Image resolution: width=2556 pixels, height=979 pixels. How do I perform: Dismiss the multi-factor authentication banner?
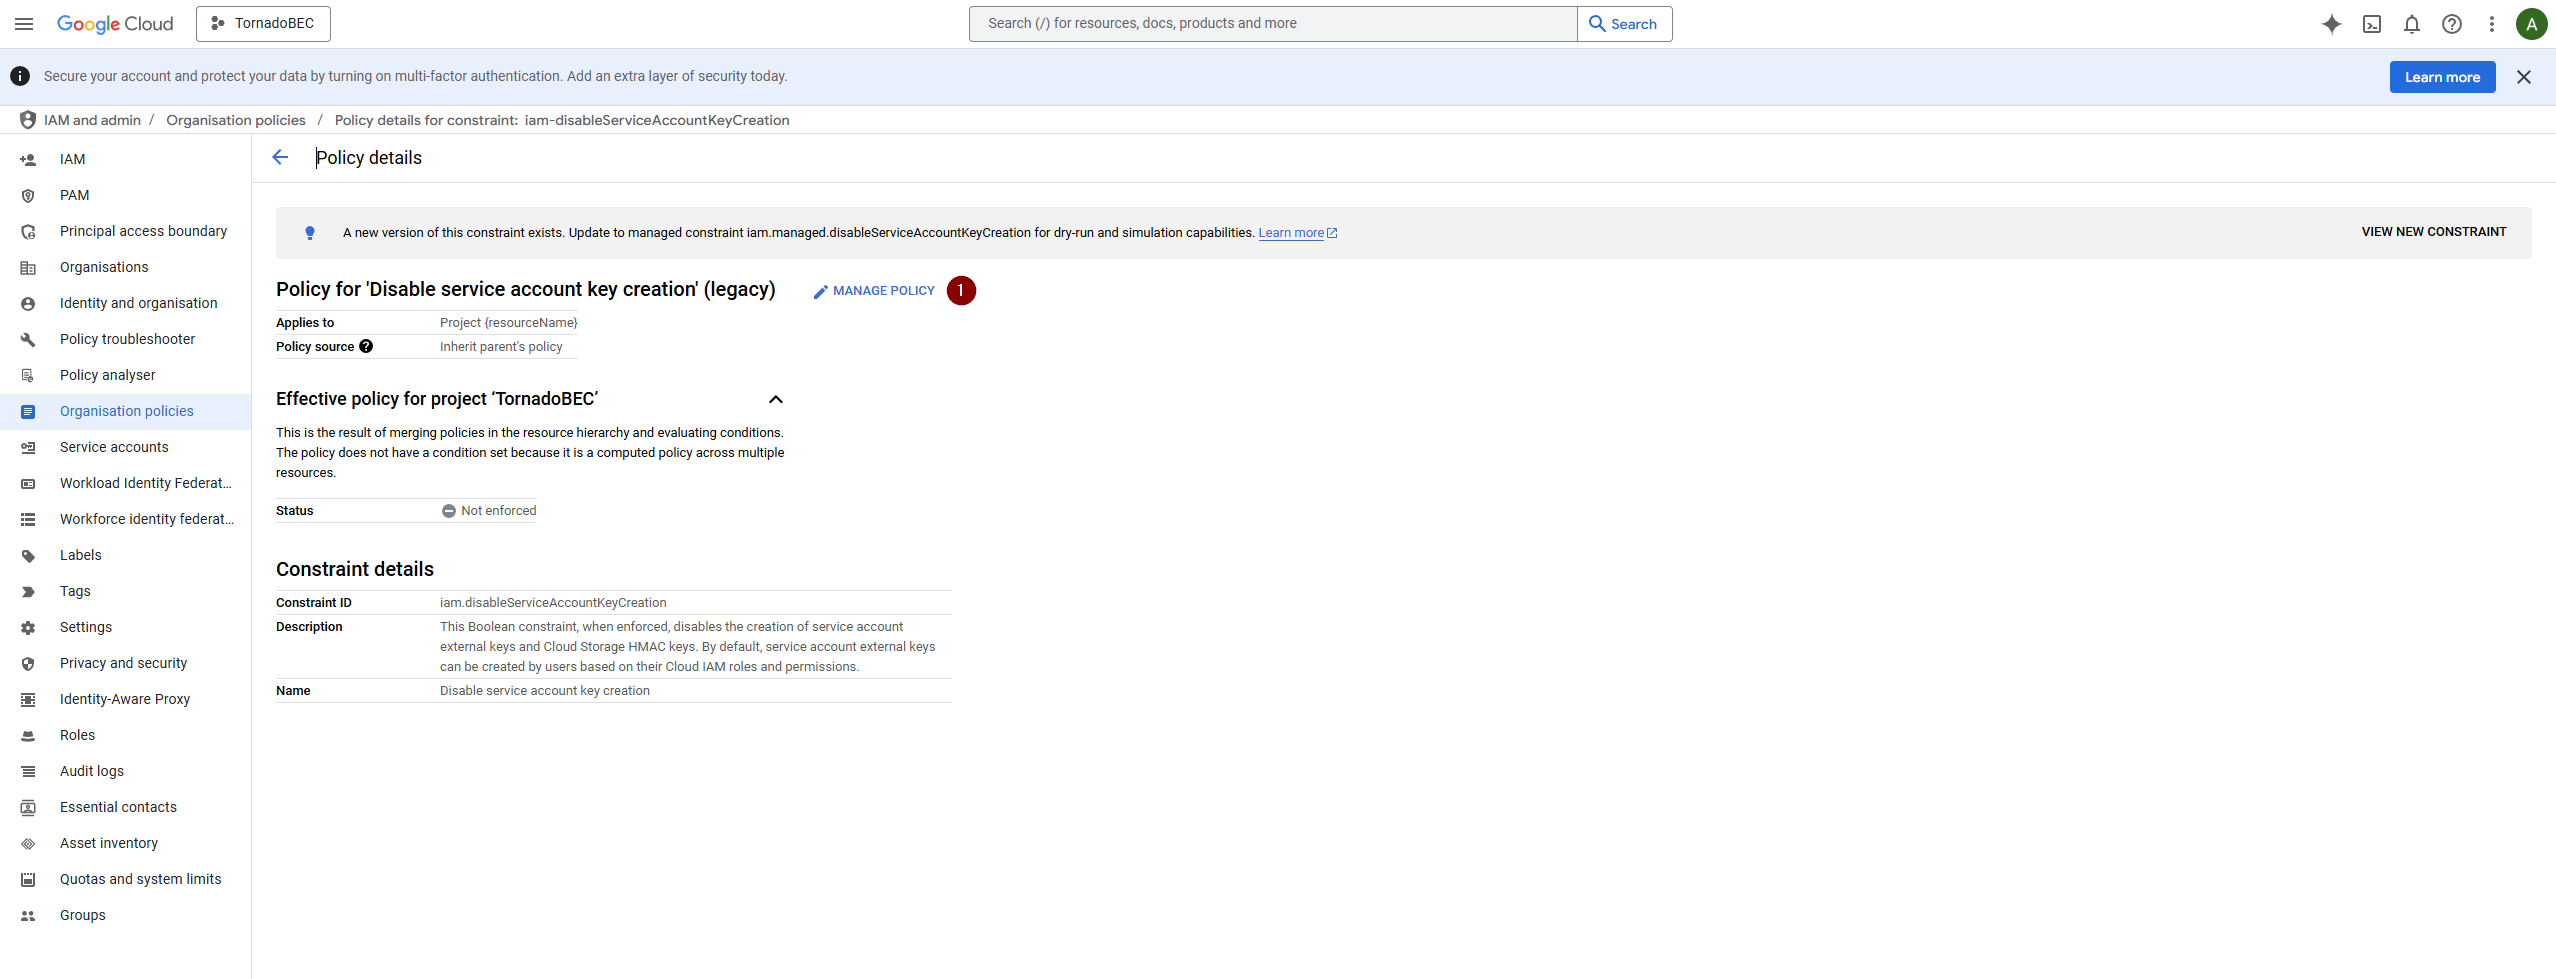[2523, 77]
